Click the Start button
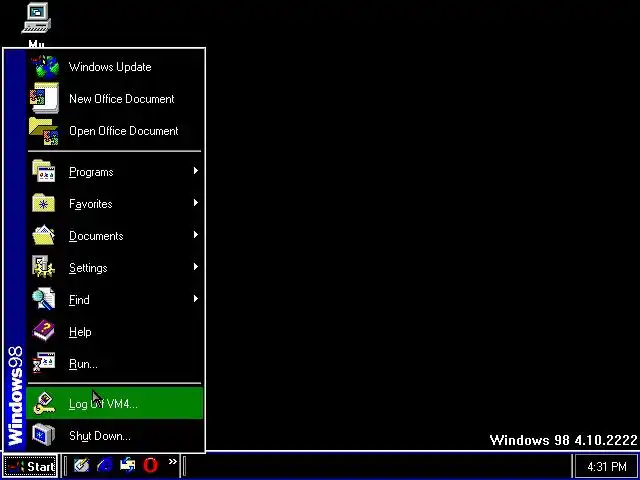 coord(31,466)
